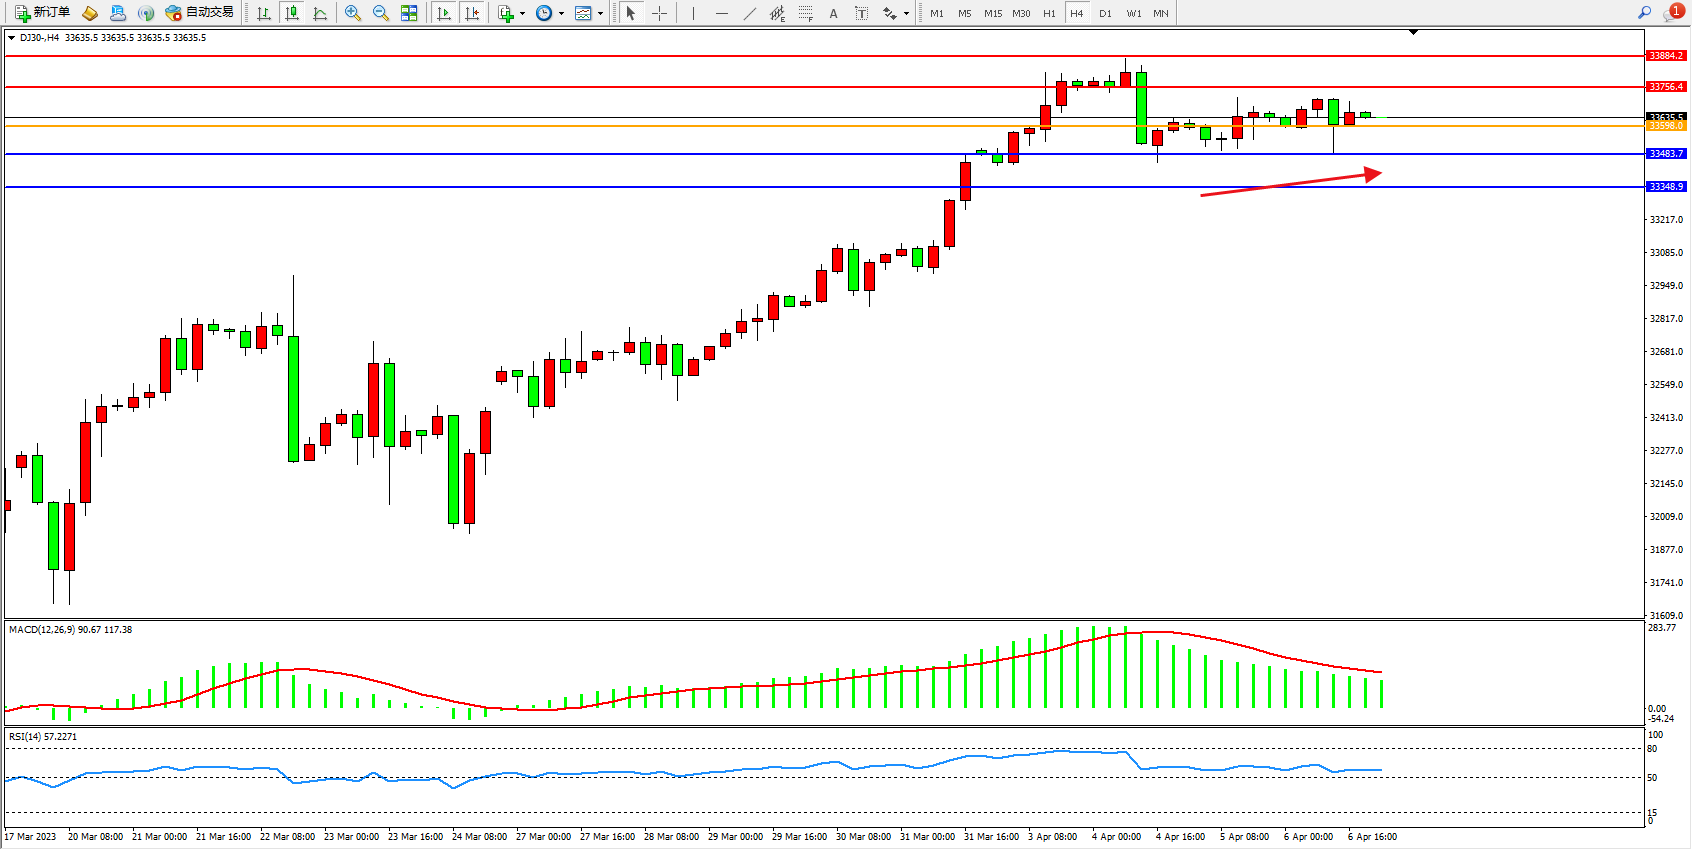Click the Zoom Out magnifier icon
Viewport: 1692px width, 850px height.
coord(381,13)
